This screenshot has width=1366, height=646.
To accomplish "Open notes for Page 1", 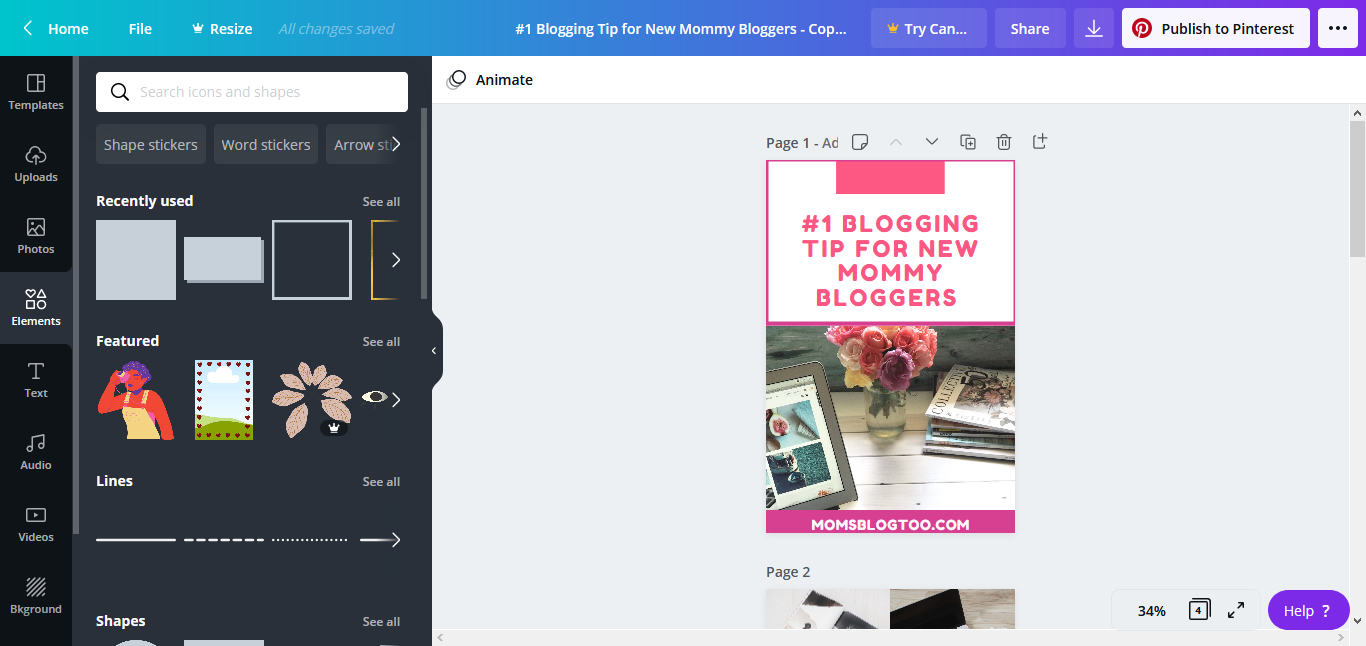I will point(860,142).
